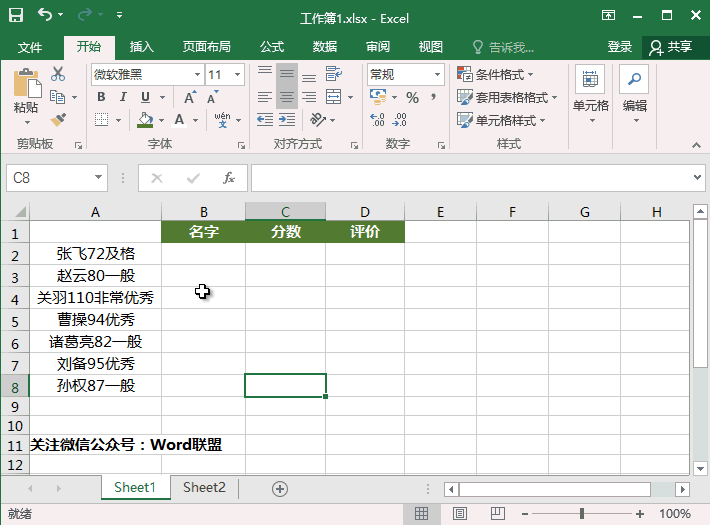
Task: Add a new sheet with plus icon
Action: (280, 488)
